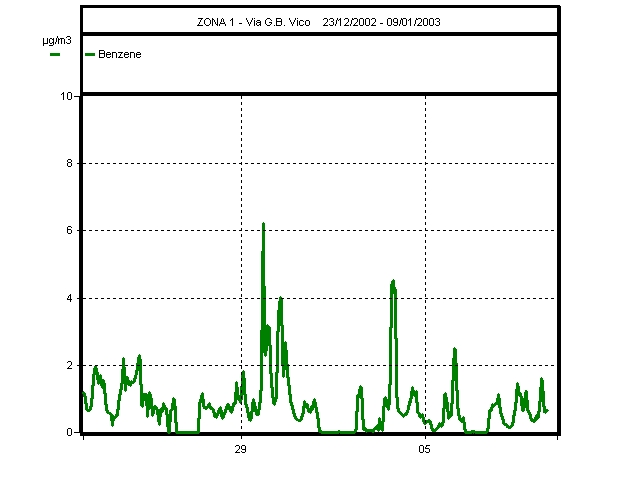The width and height of the screenshot is (640, 480).
Task: Click the y-axis value 0
Action: pyautogui.click(x=69, y=432)
